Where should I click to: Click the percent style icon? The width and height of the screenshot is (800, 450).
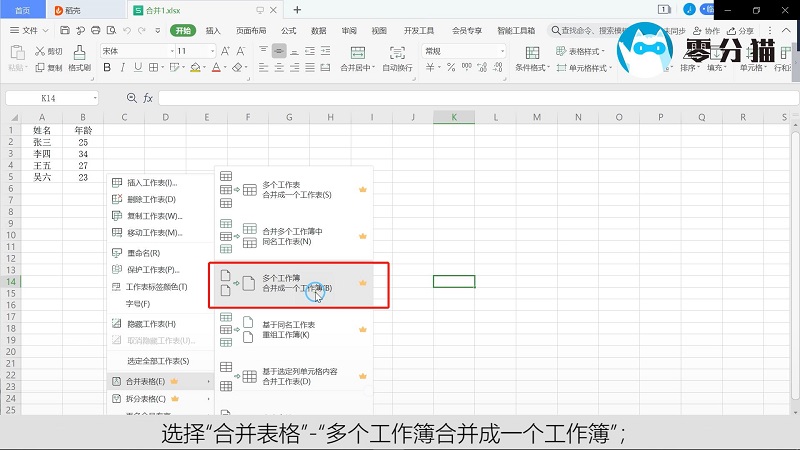coord(451,67)
